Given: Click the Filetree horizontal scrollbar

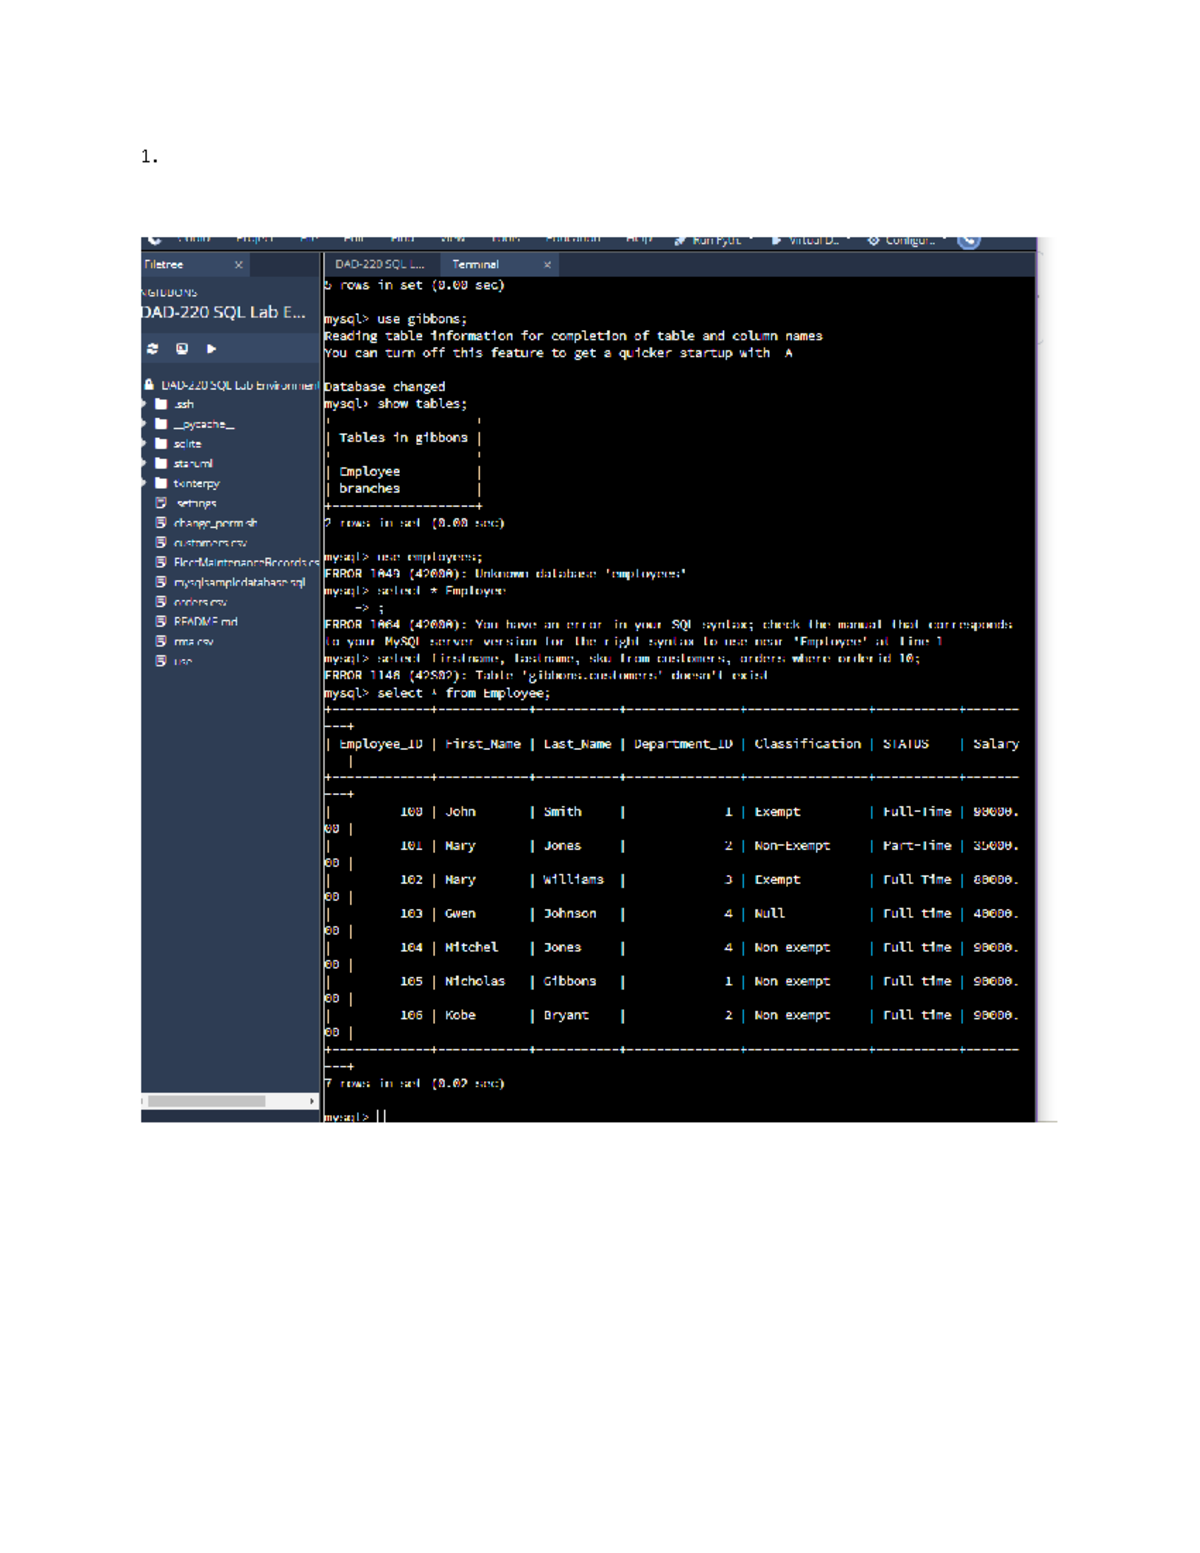Looking at the screenshot, I should tap(207, 1101).
